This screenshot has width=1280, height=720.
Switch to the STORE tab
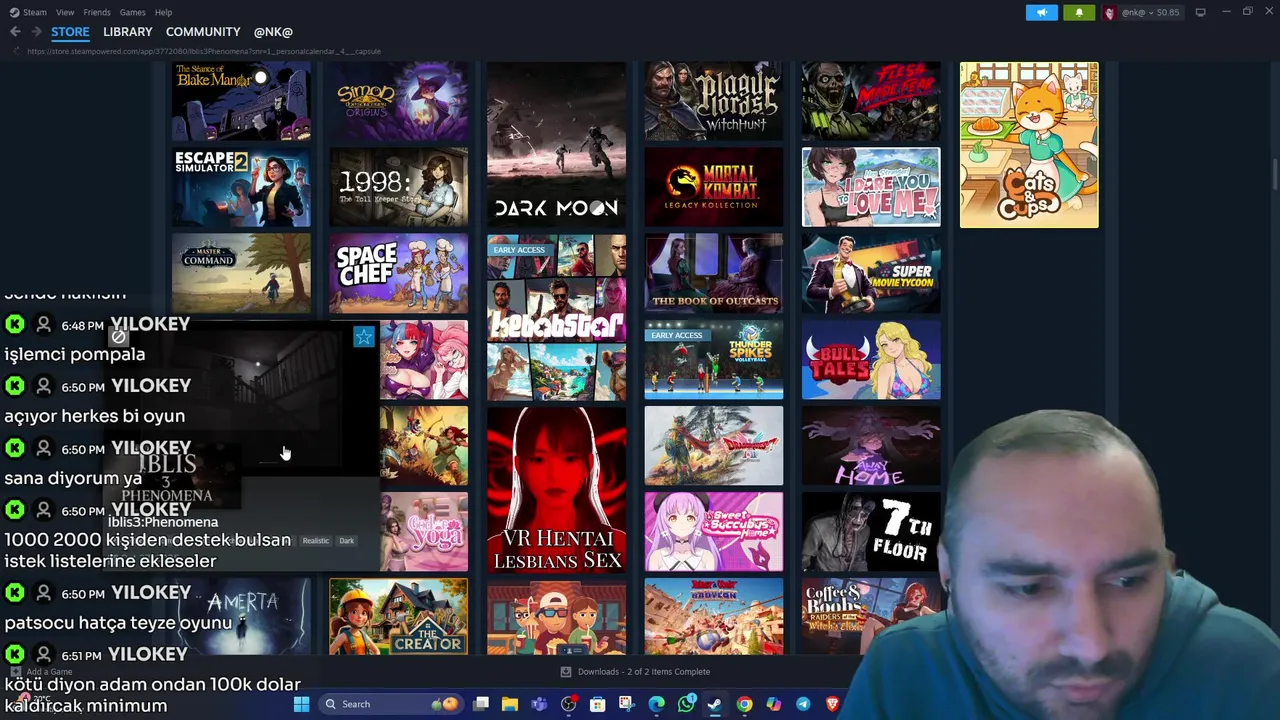pos(70,32)
